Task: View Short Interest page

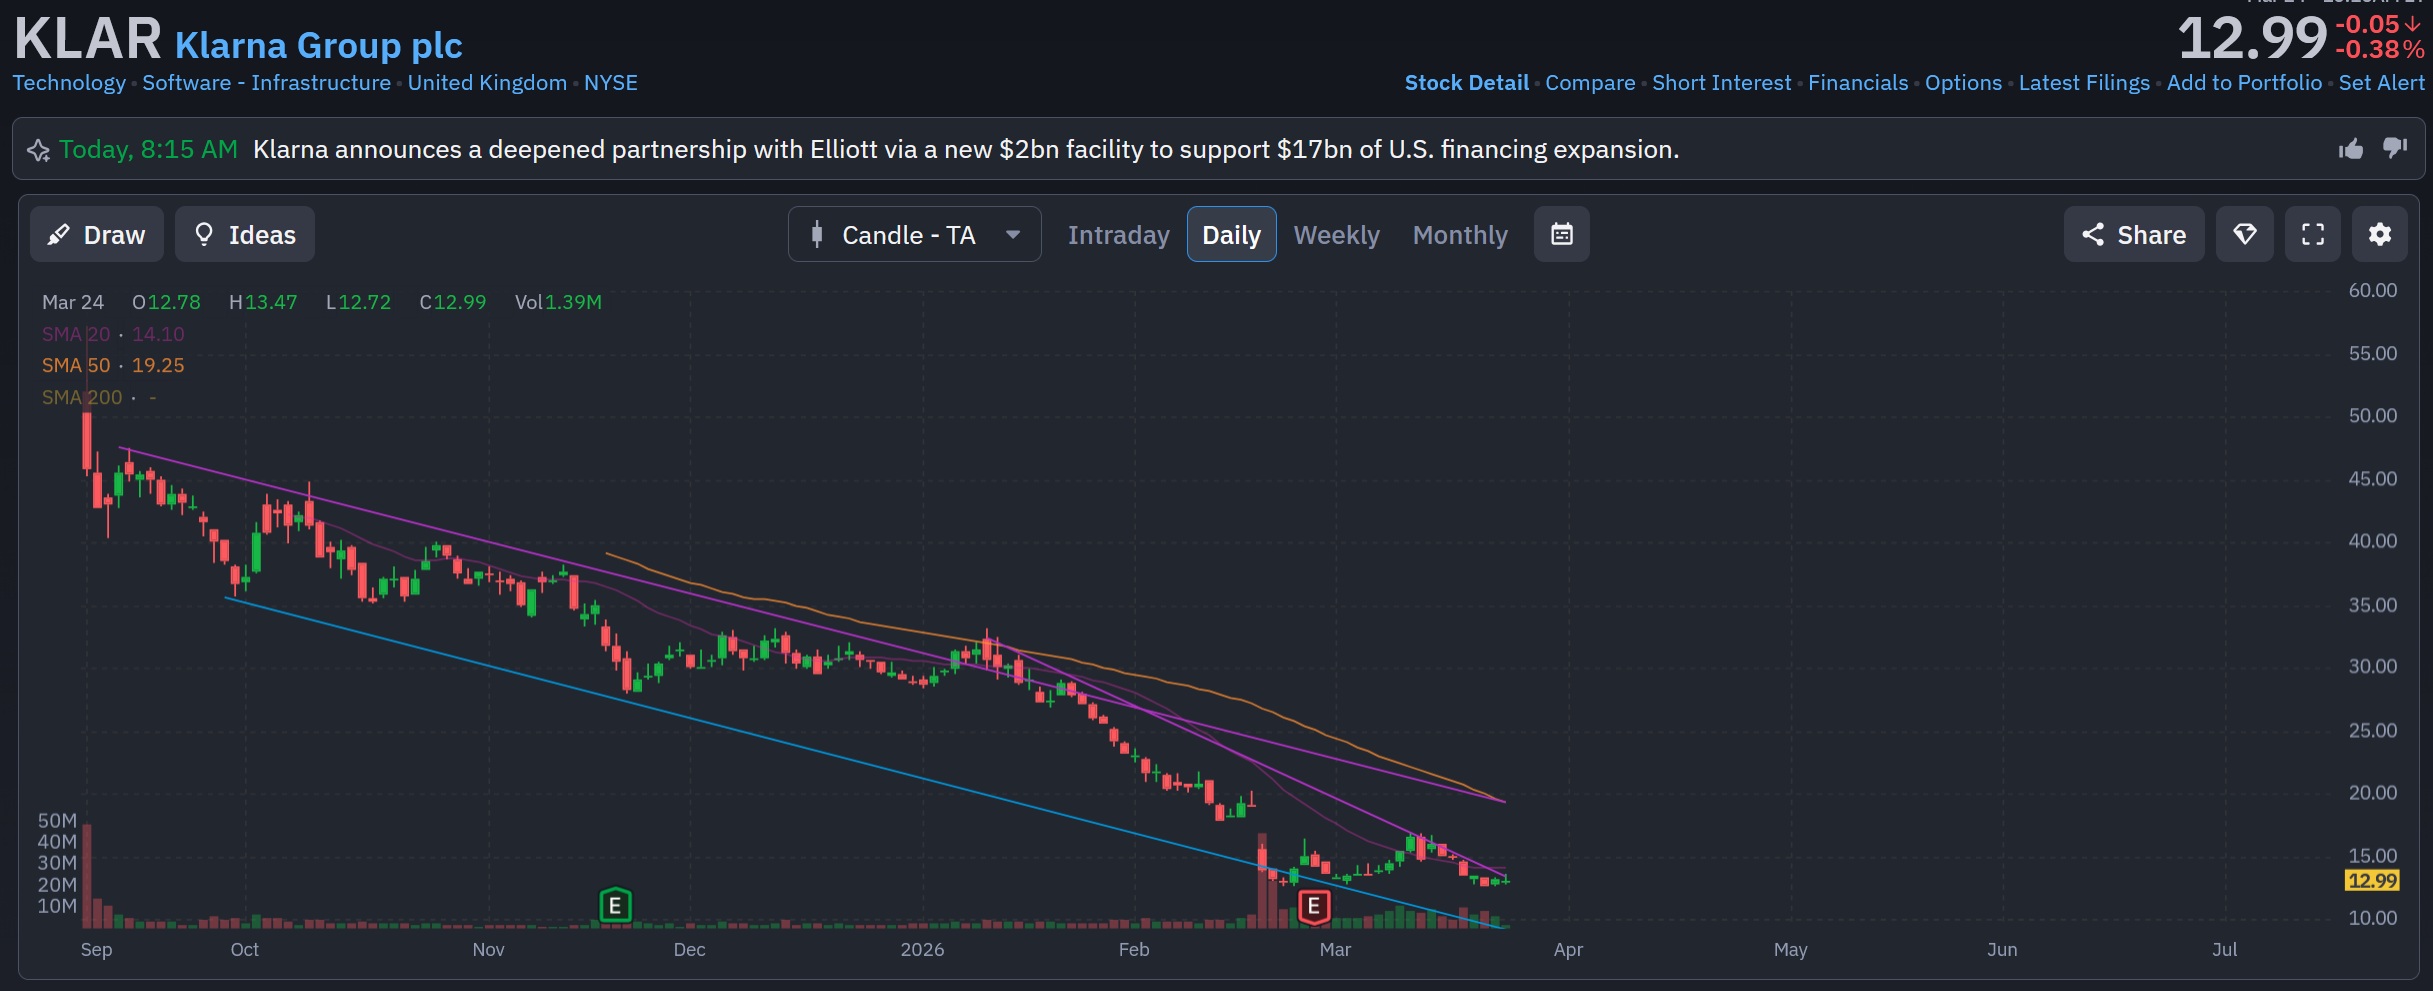Action: pos(1721,83)
